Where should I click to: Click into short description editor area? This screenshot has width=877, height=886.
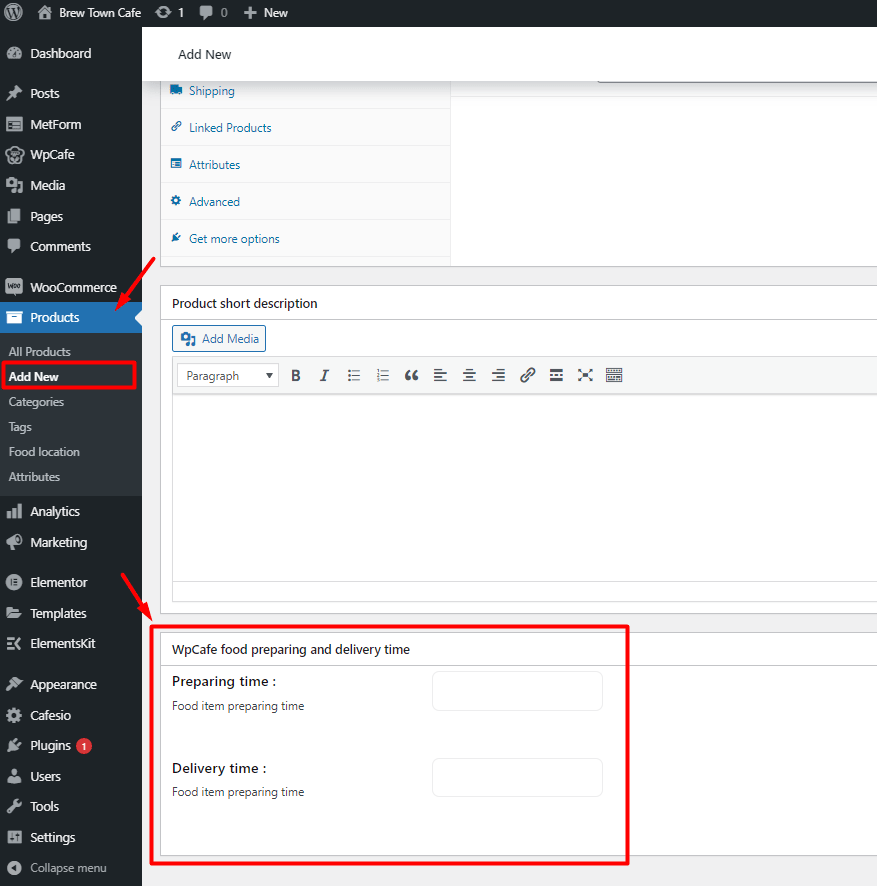pyautogui.click(x=524, y=488)
